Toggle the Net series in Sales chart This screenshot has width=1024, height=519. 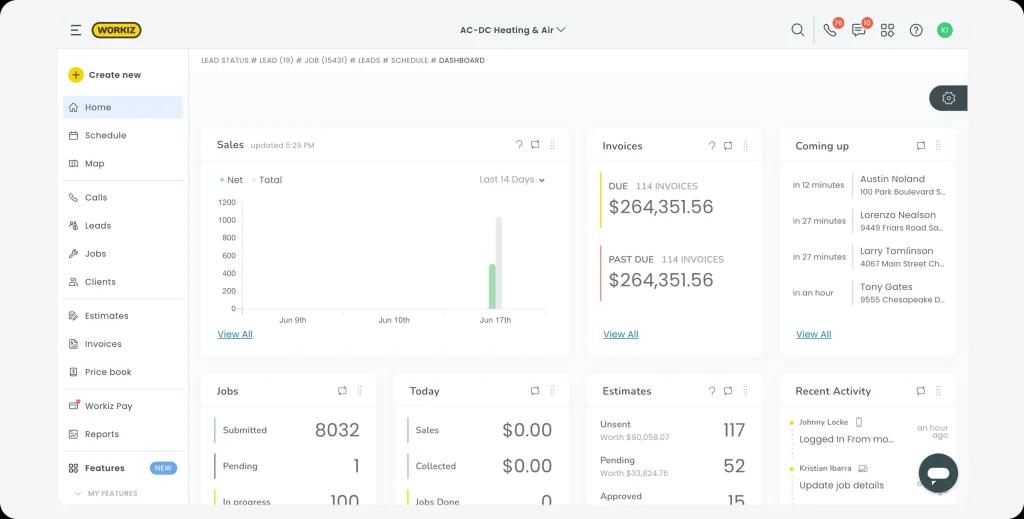(232, 180)
